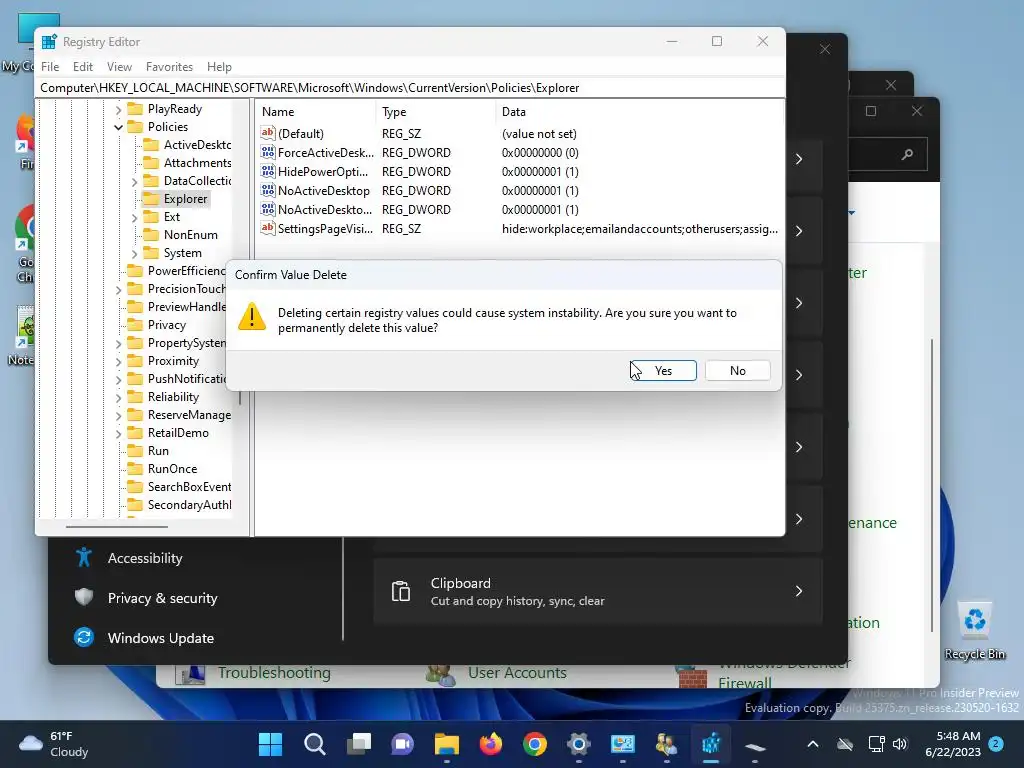
Task: Expand the Reliability tree node
Action: (118, 397)
